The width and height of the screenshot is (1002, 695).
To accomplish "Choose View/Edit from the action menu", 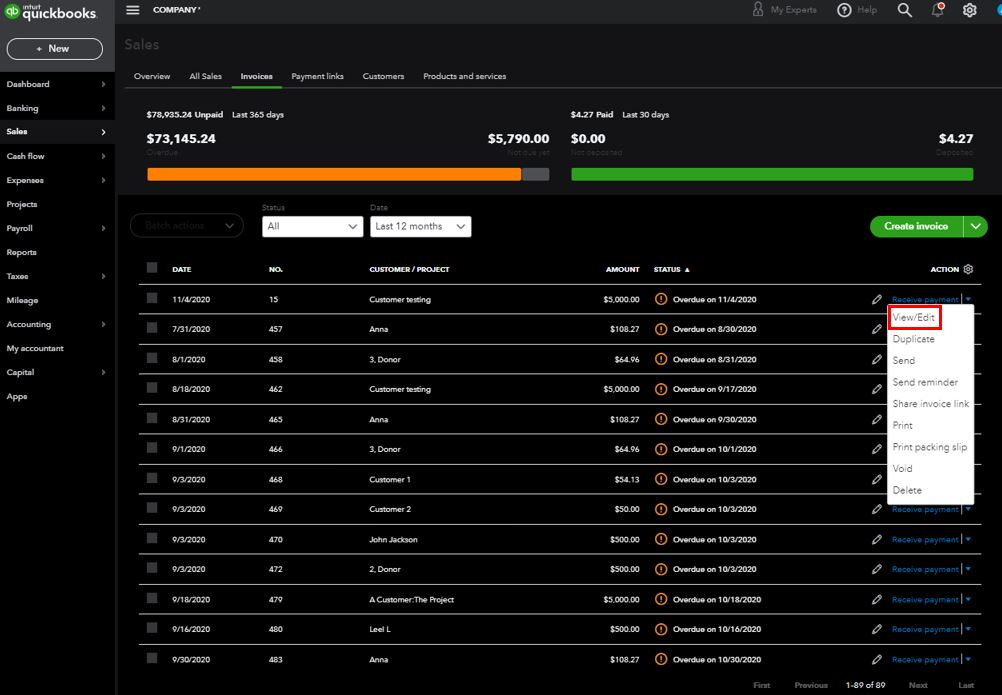I will click(x=914, y=317).
